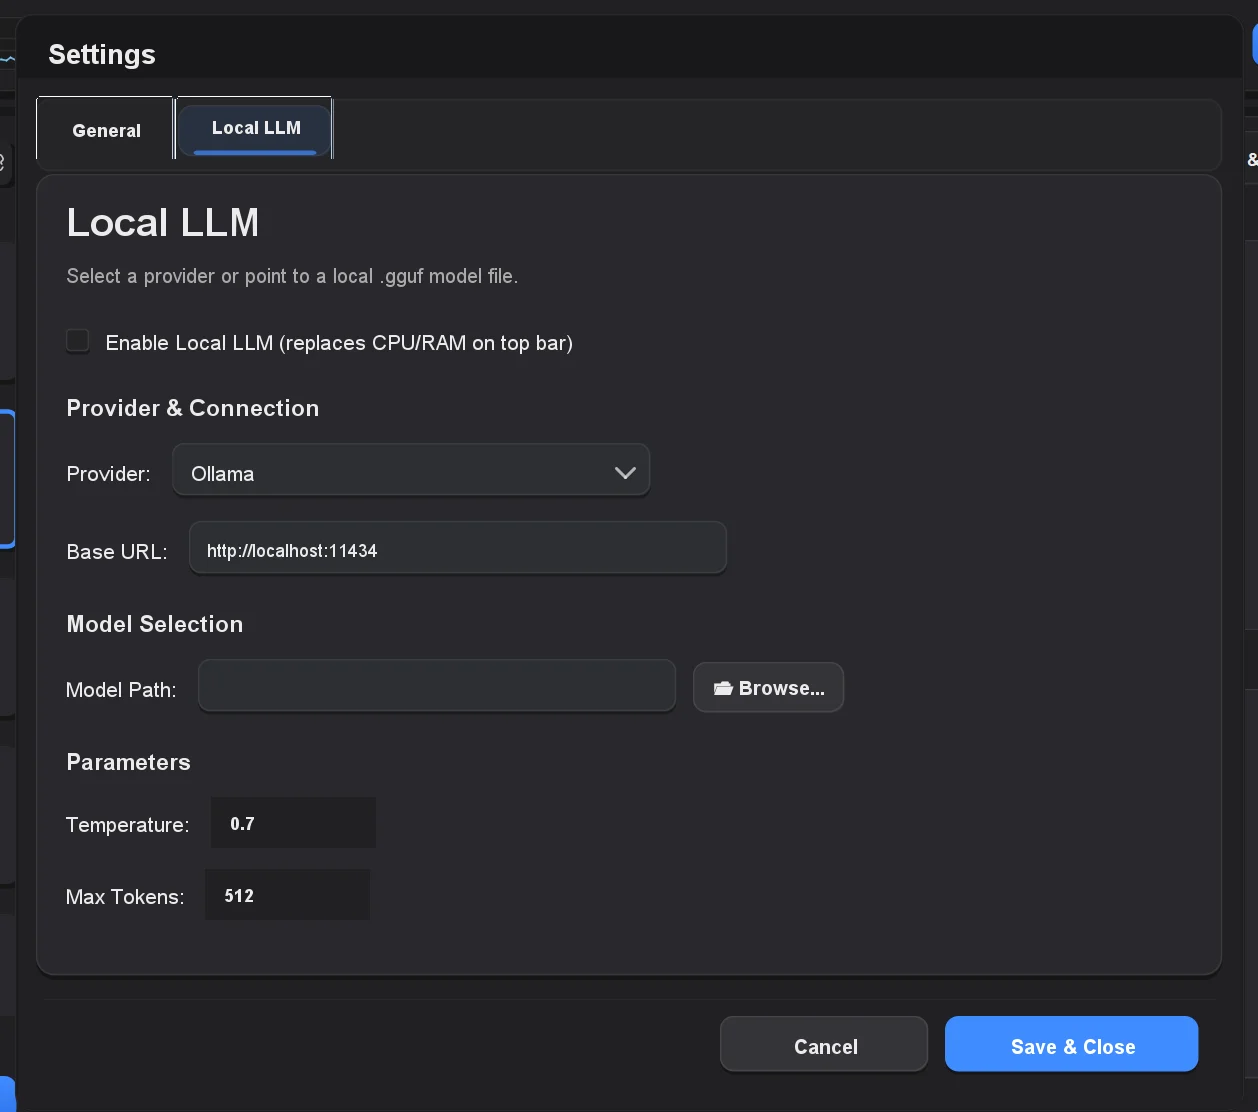Open the Provider dropdown showing Ollama
Screen dimensions: 1258x1112
click(411, 472)
